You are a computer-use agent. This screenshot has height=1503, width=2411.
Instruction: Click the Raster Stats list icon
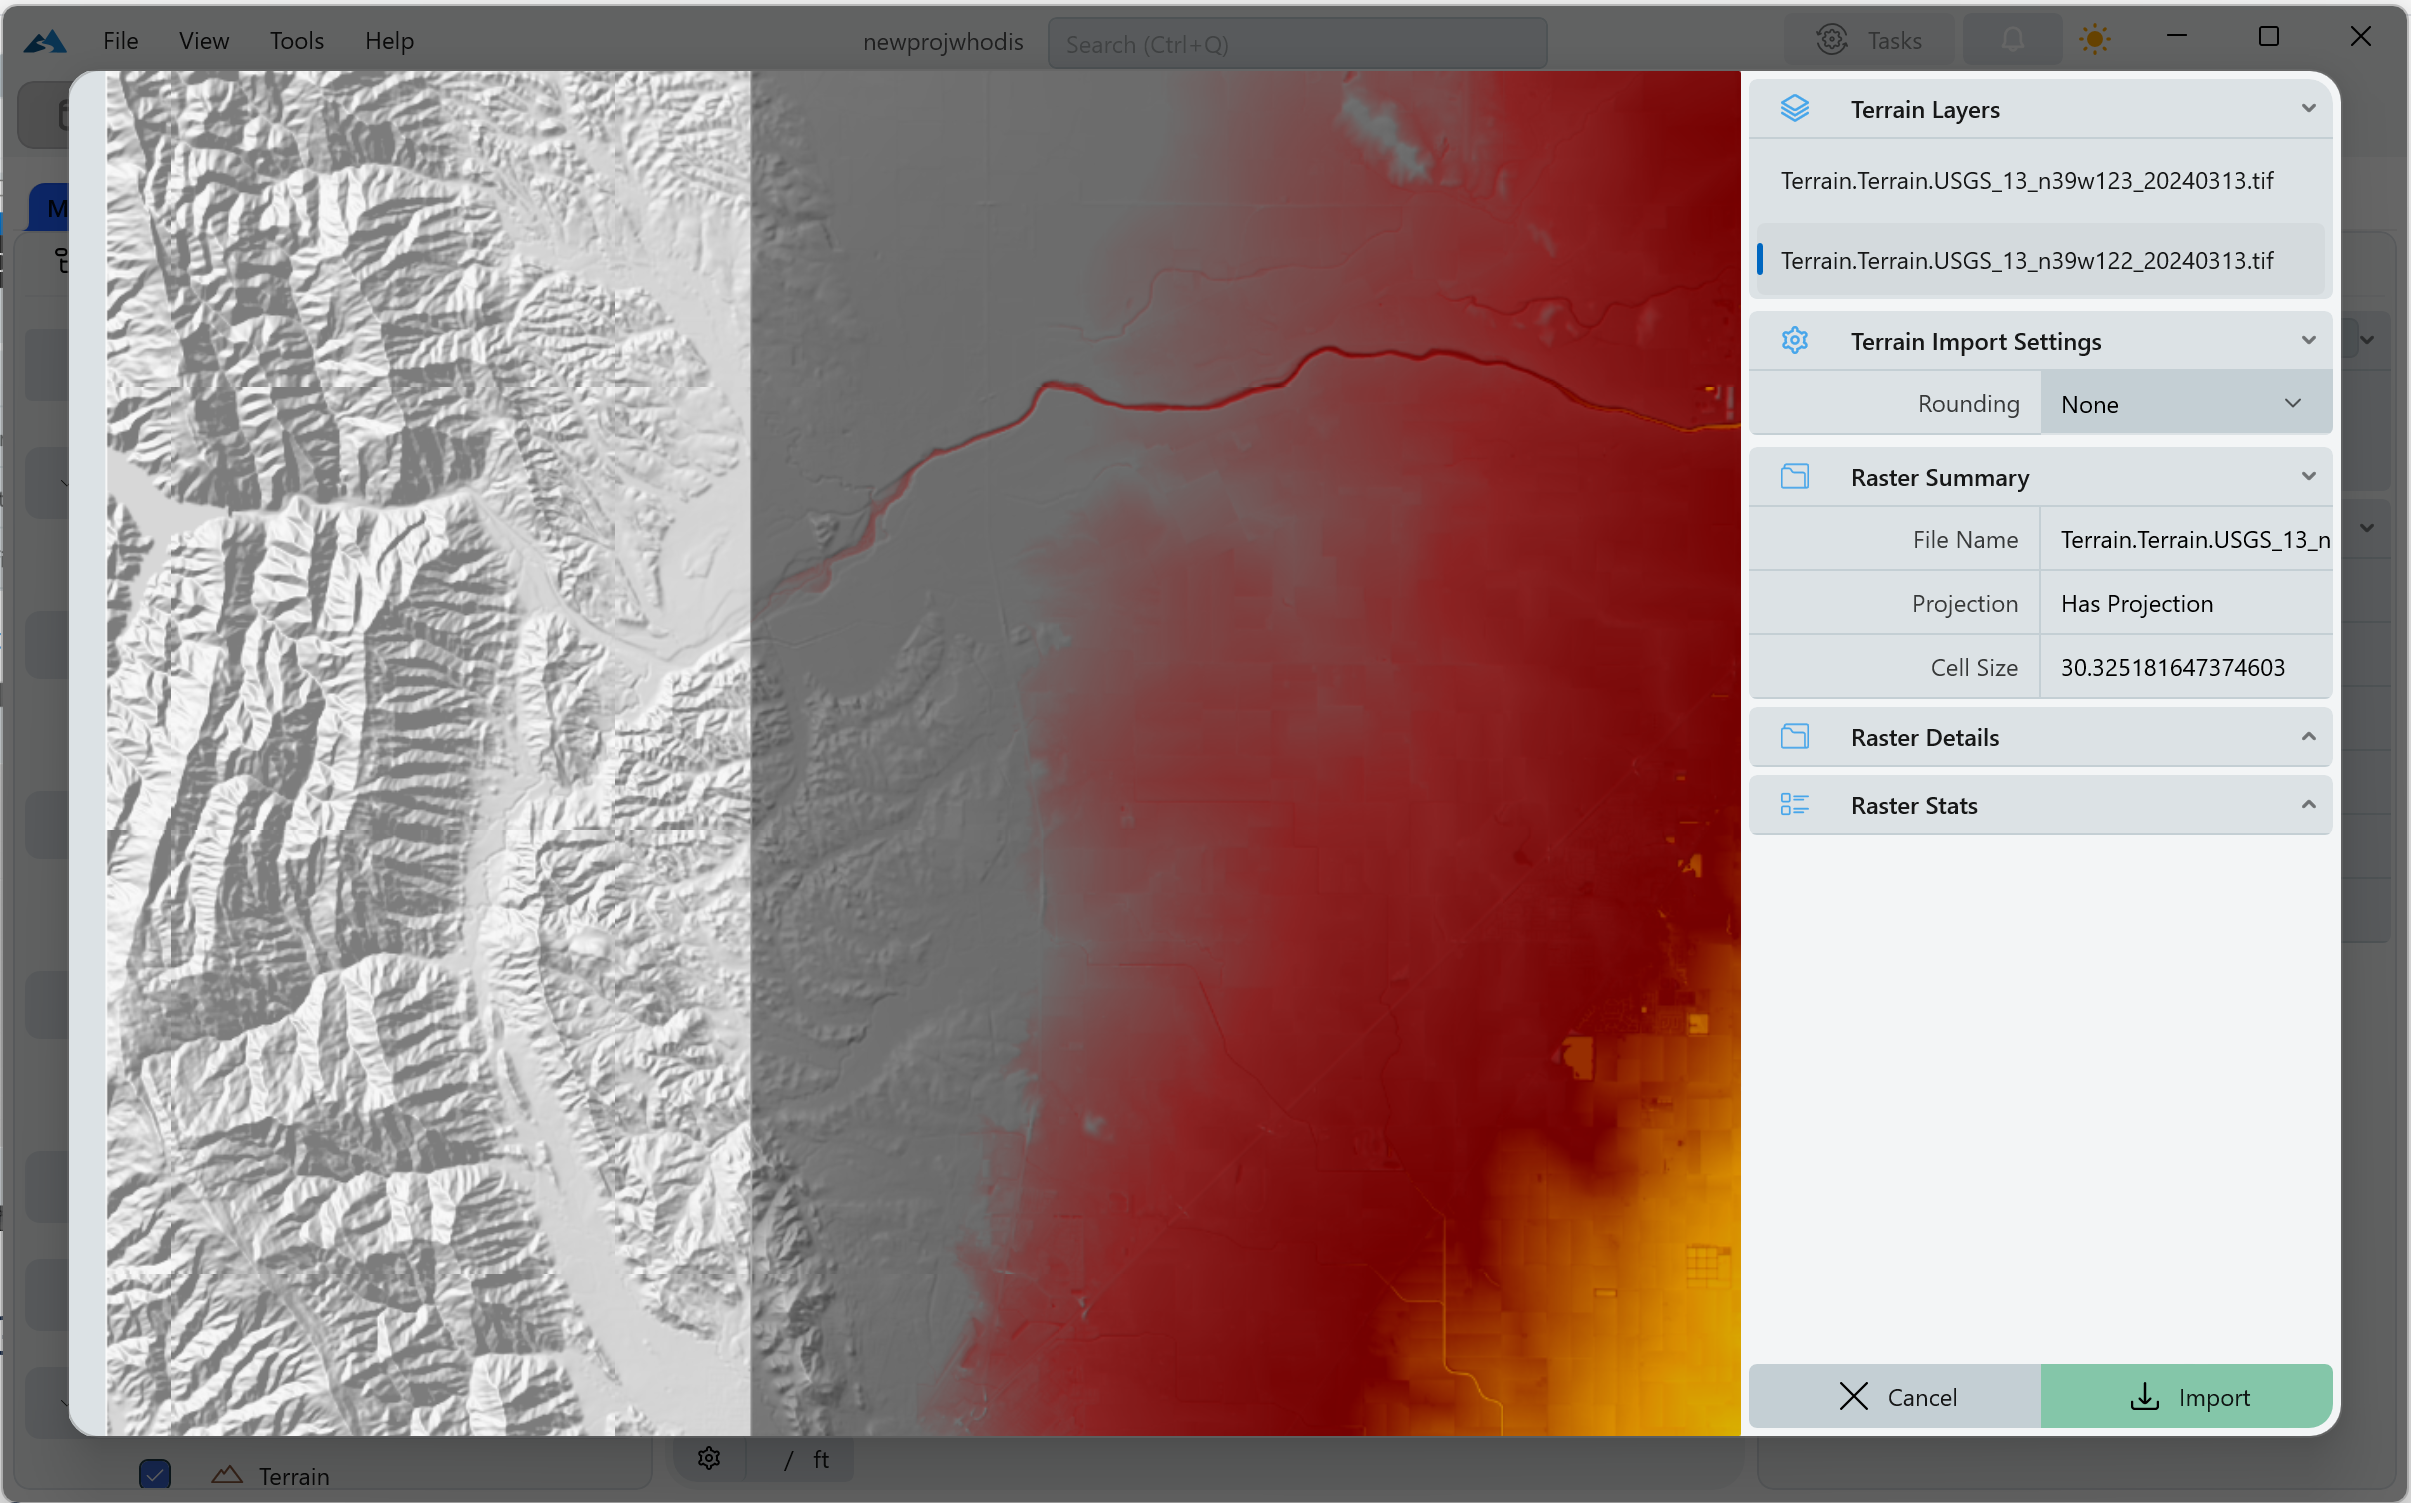pyautogui.click(x=1795, y=805)
